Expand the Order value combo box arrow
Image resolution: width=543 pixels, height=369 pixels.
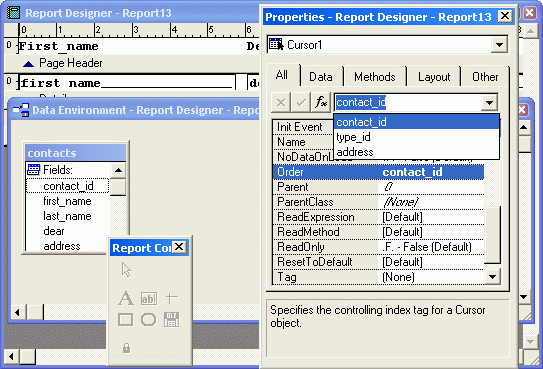489,102
